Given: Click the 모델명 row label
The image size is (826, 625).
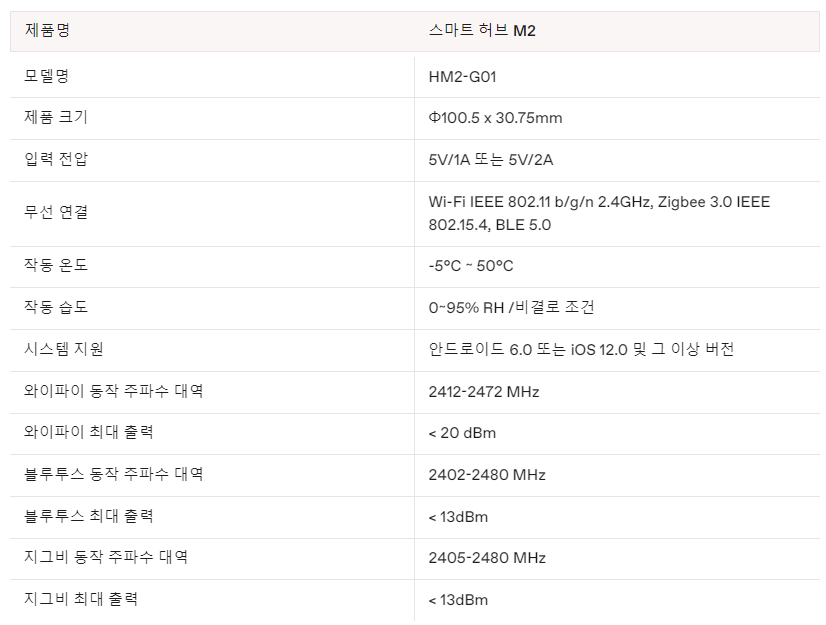Looking at the screenshot, I should (x=47, y=76).
